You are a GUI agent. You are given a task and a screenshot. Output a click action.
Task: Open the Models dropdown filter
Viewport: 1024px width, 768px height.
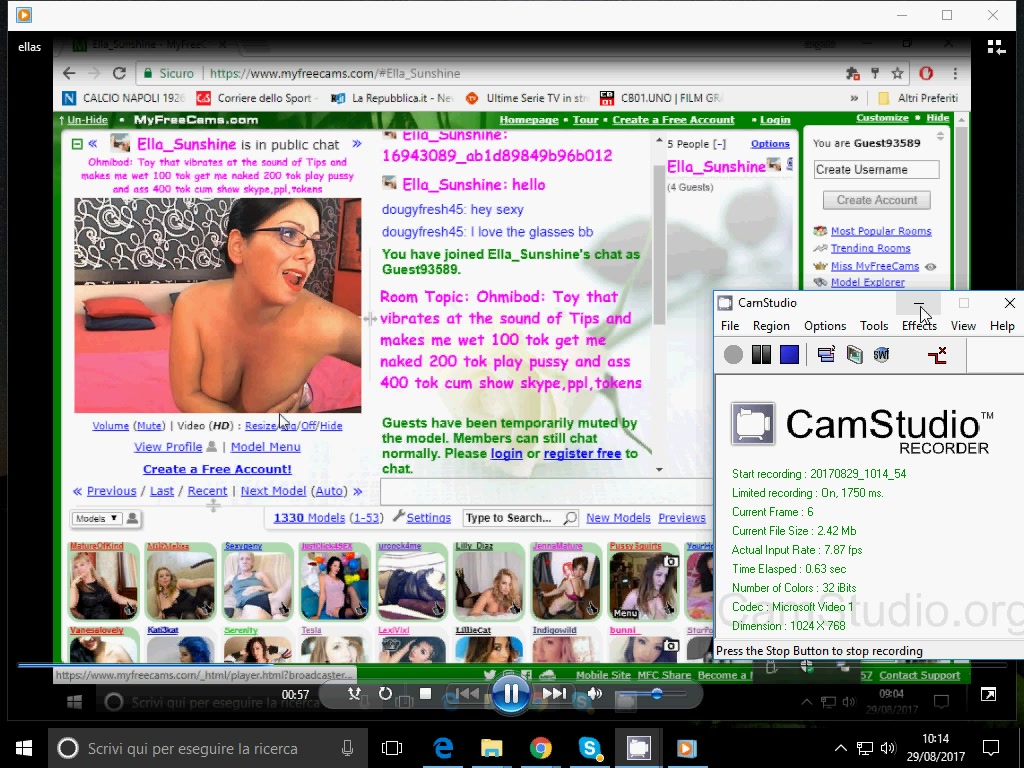96,518
